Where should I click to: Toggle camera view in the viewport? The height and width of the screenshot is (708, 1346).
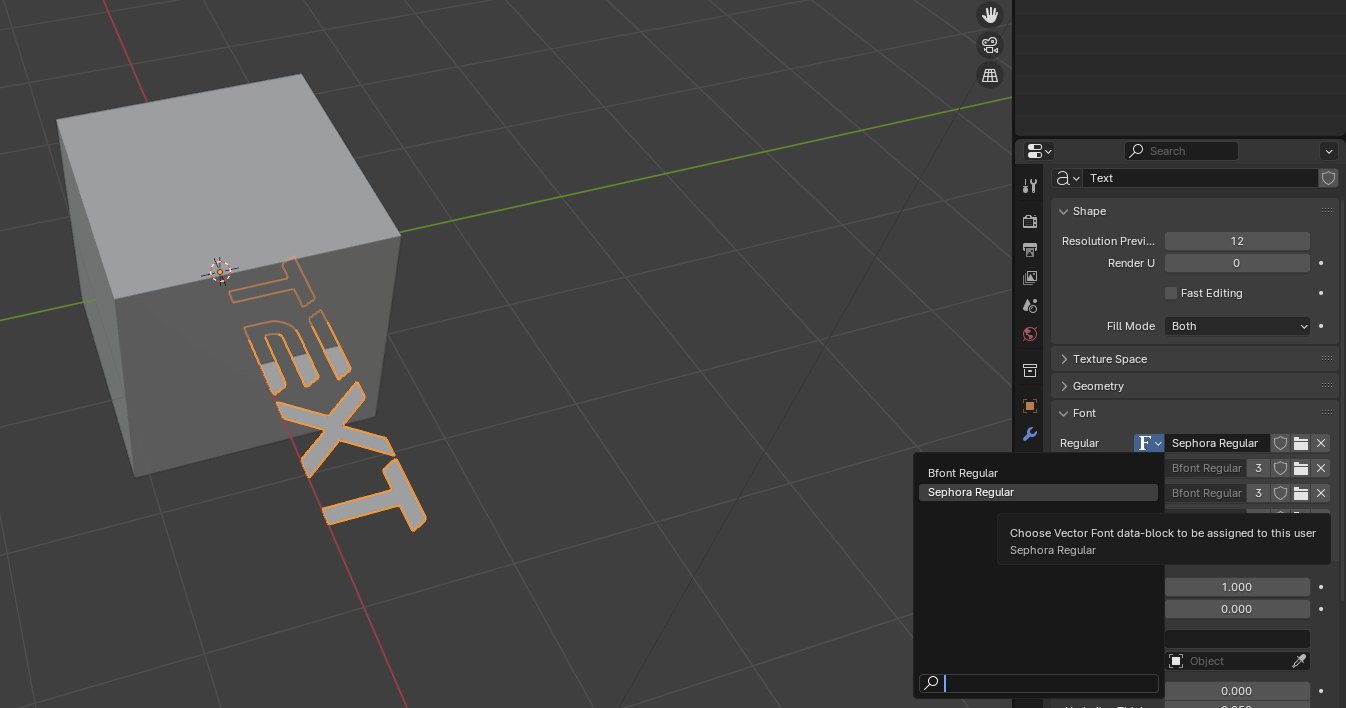pos(990,45)
